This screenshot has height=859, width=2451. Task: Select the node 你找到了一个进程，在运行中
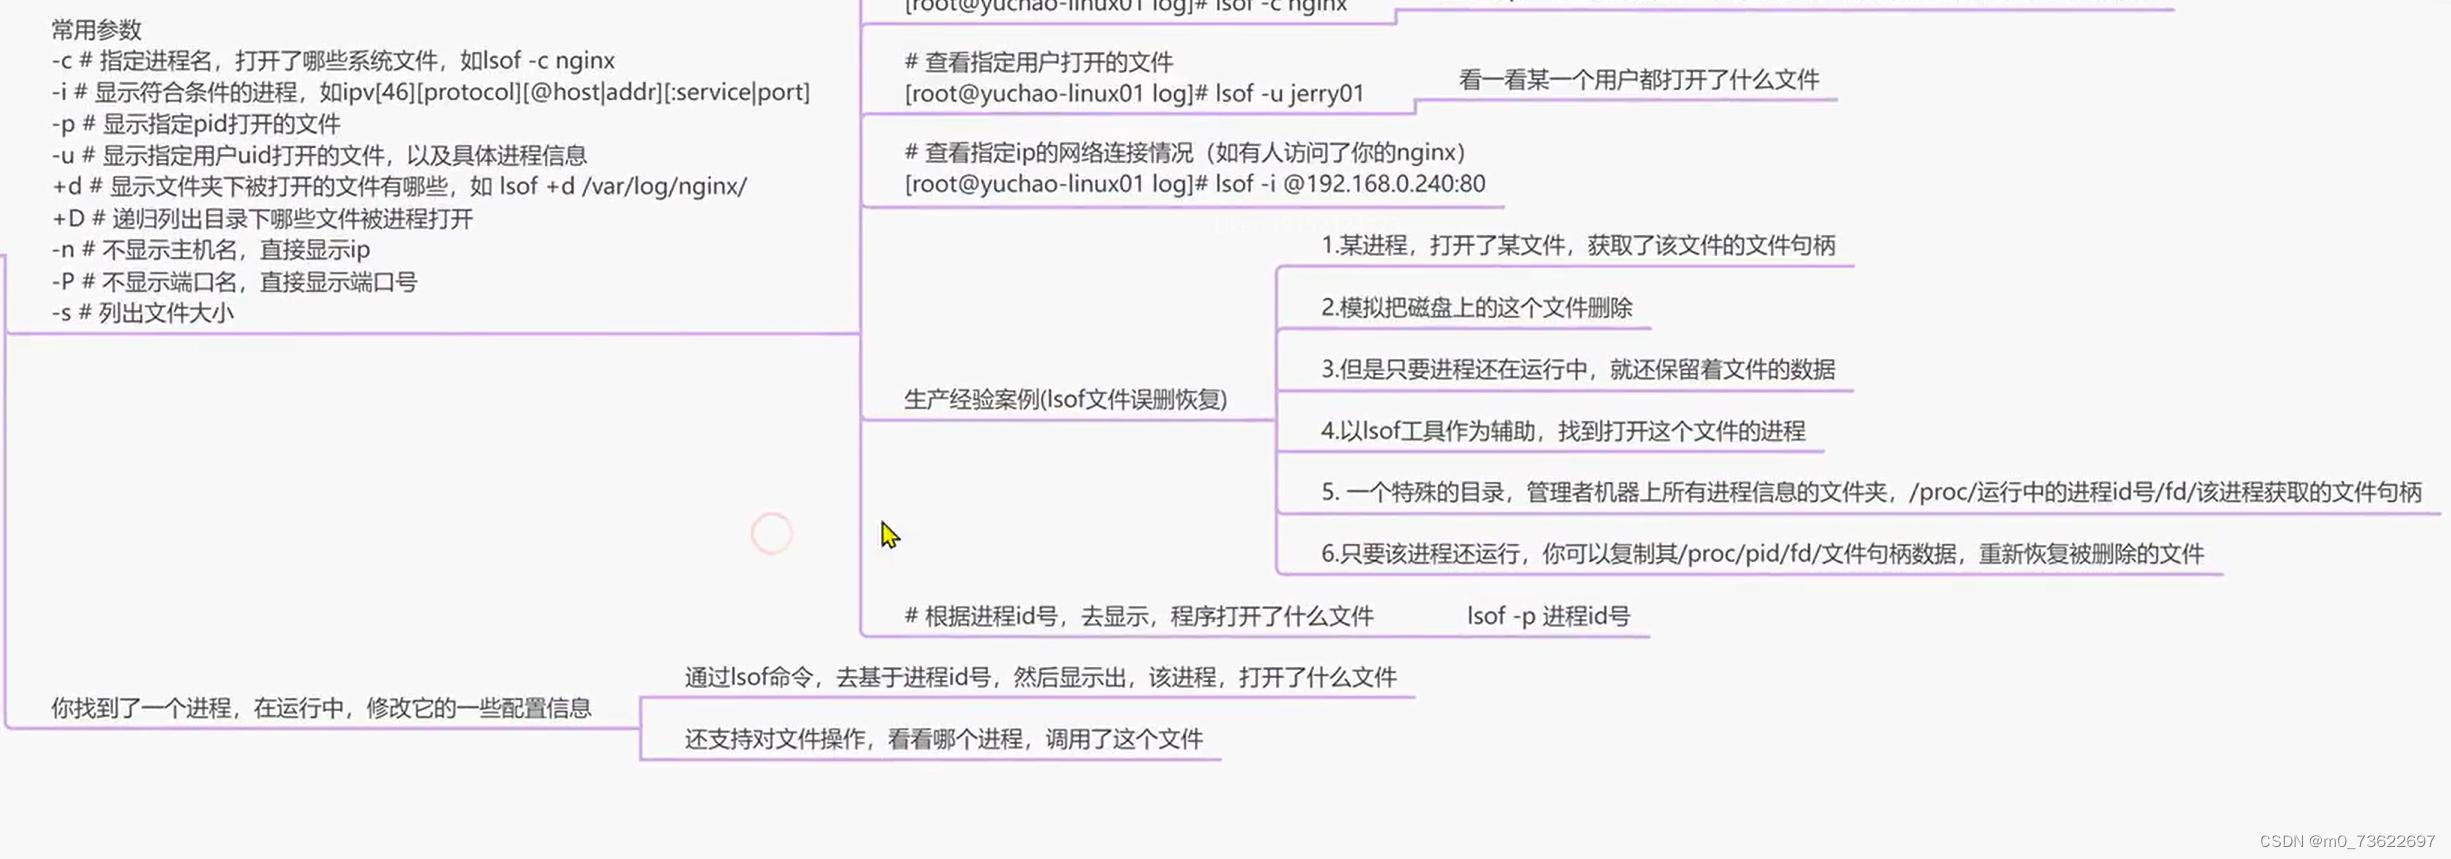click(x=321, y=708)
